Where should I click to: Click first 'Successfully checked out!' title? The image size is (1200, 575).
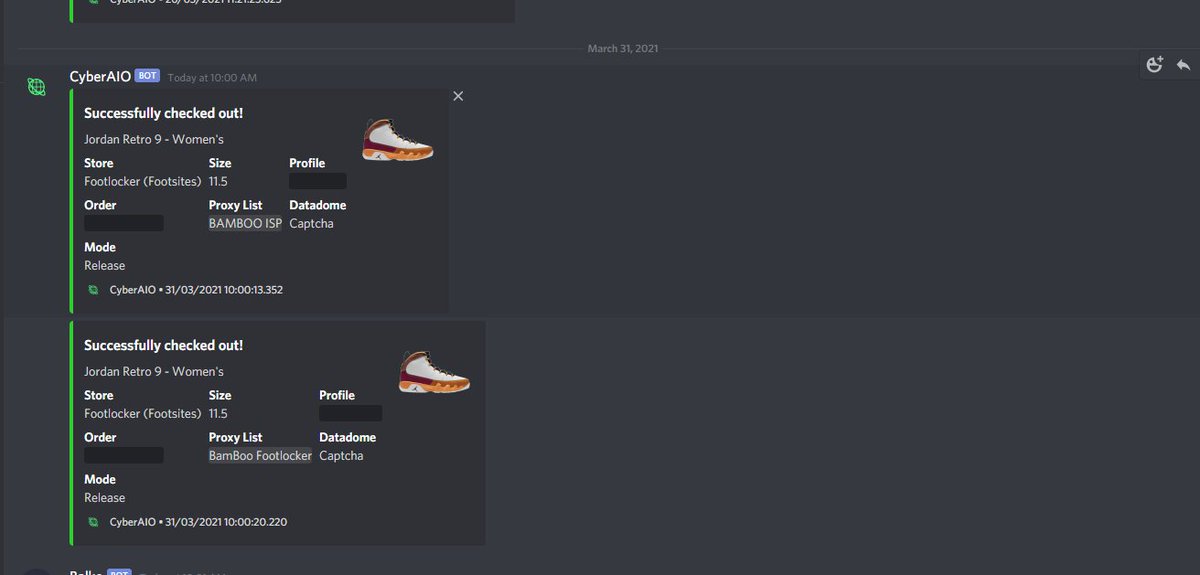coord(163,113)
